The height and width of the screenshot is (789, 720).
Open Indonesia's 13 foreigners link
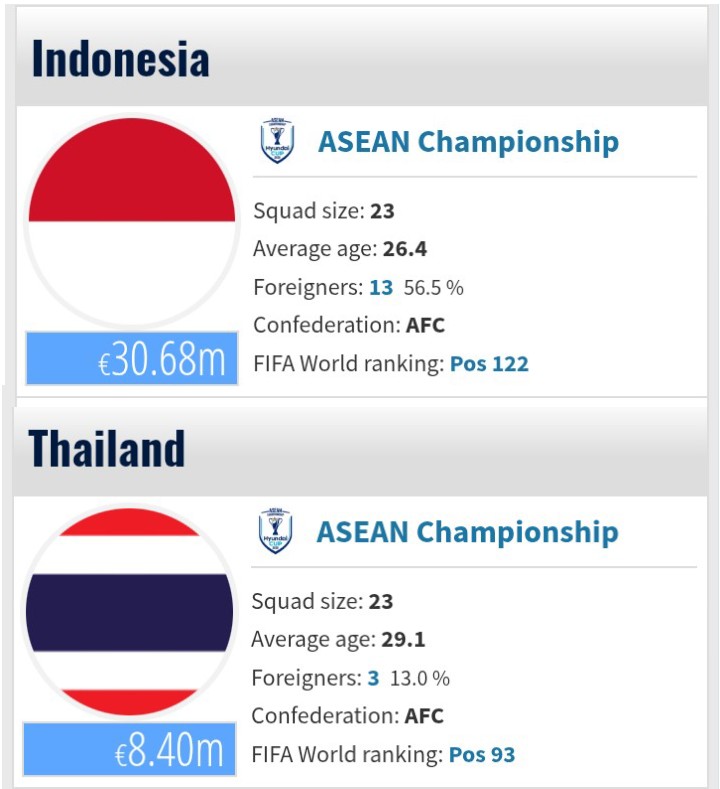click(x=381, y=287)
